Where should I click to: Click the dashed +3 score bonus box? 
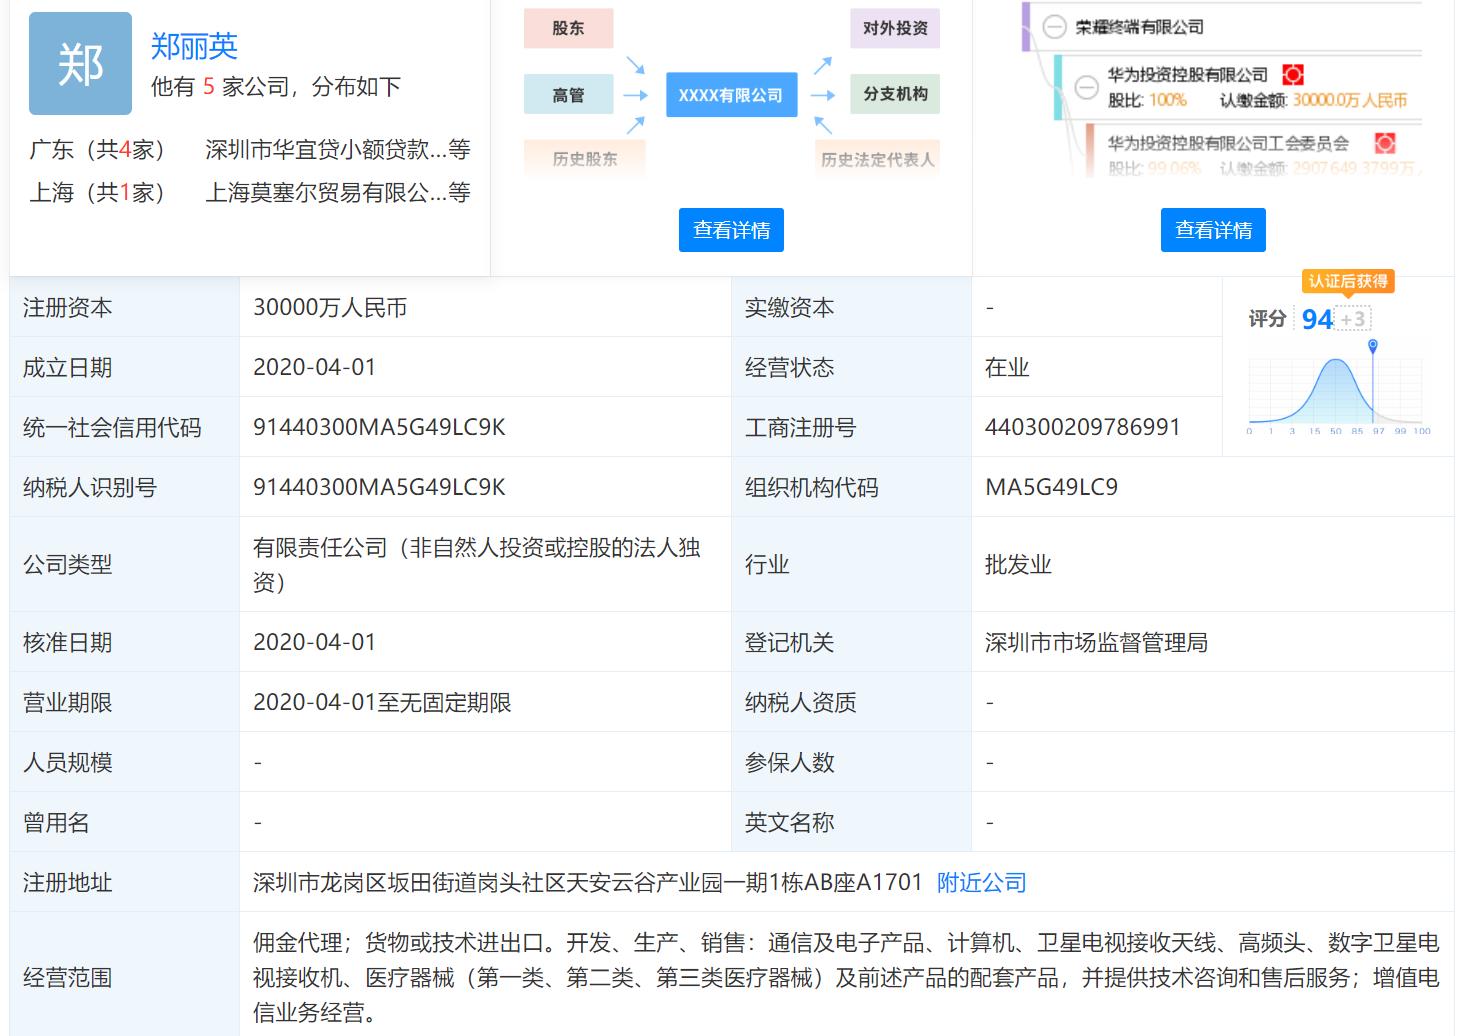click(1353, 319)
